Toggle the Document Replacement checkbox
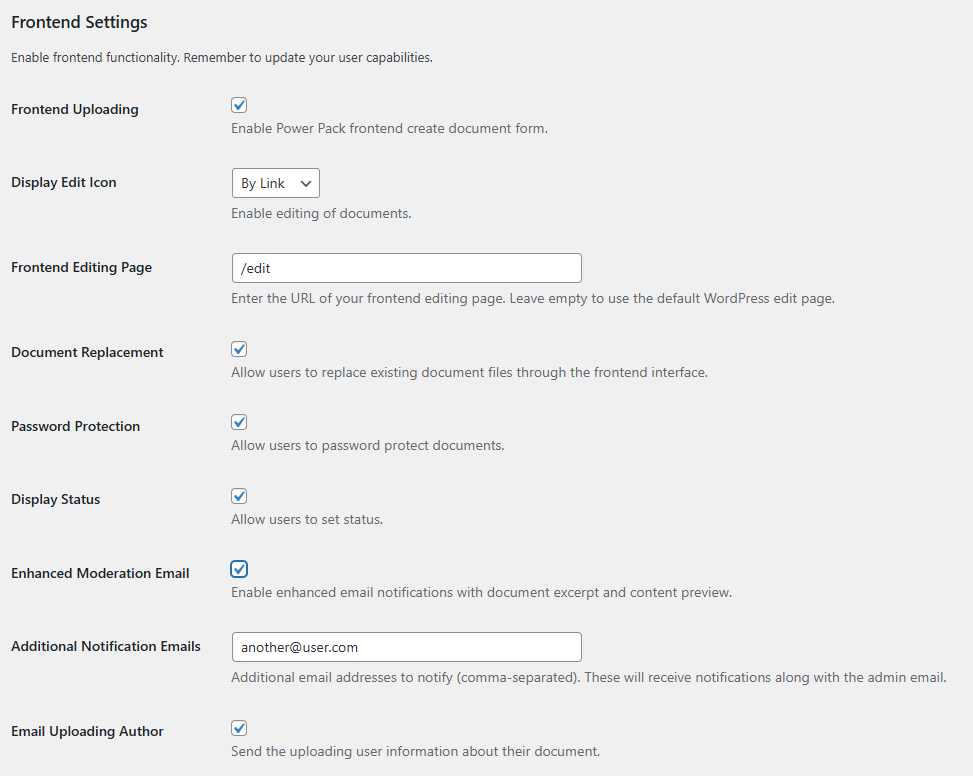The height and width of the screenshot is (776, 973). coord(239,349)
